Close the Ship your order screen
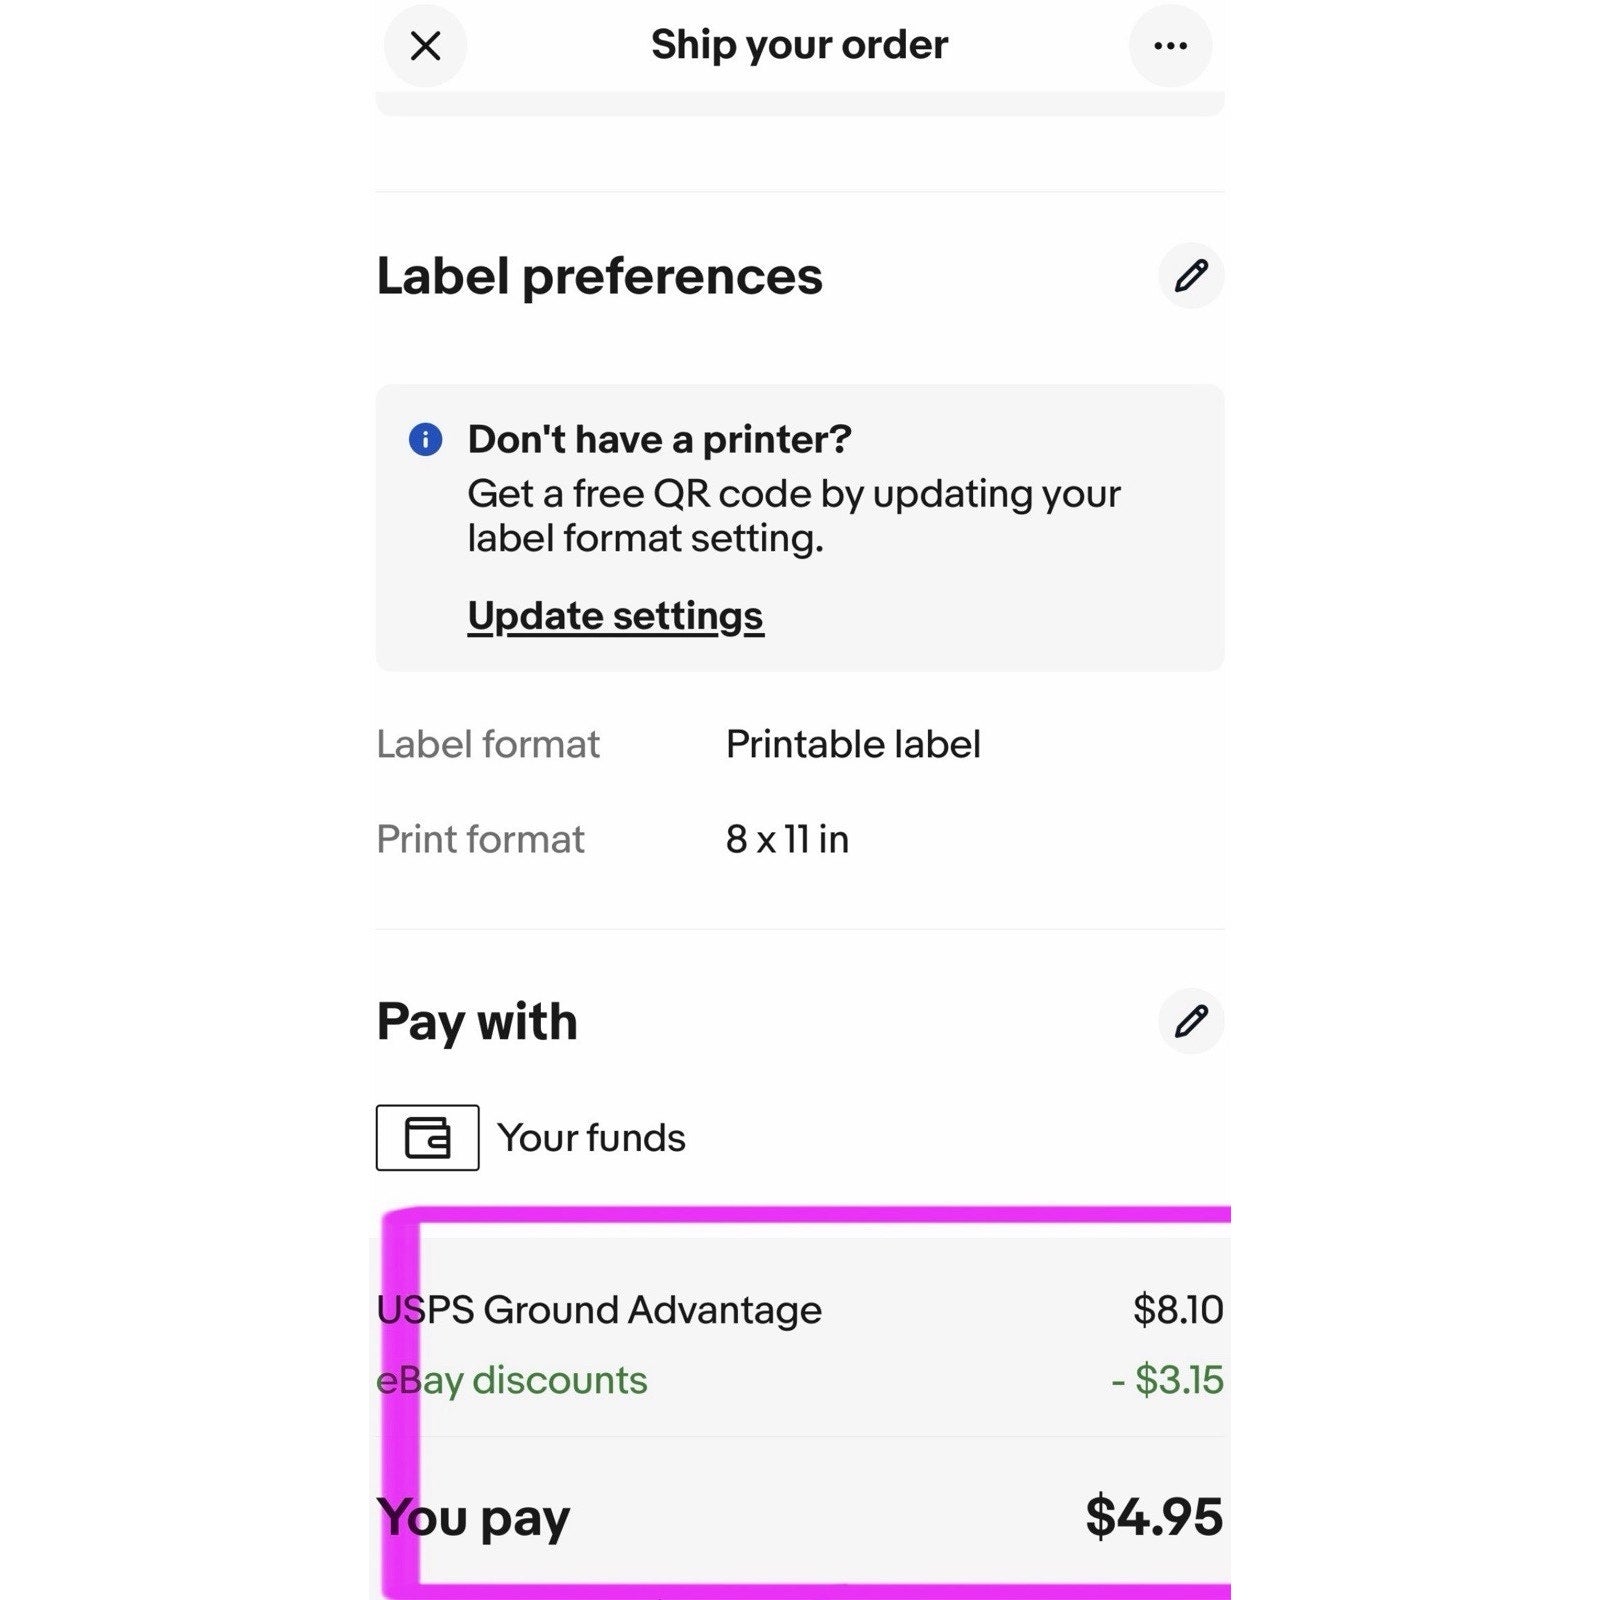 coord(425,46)
